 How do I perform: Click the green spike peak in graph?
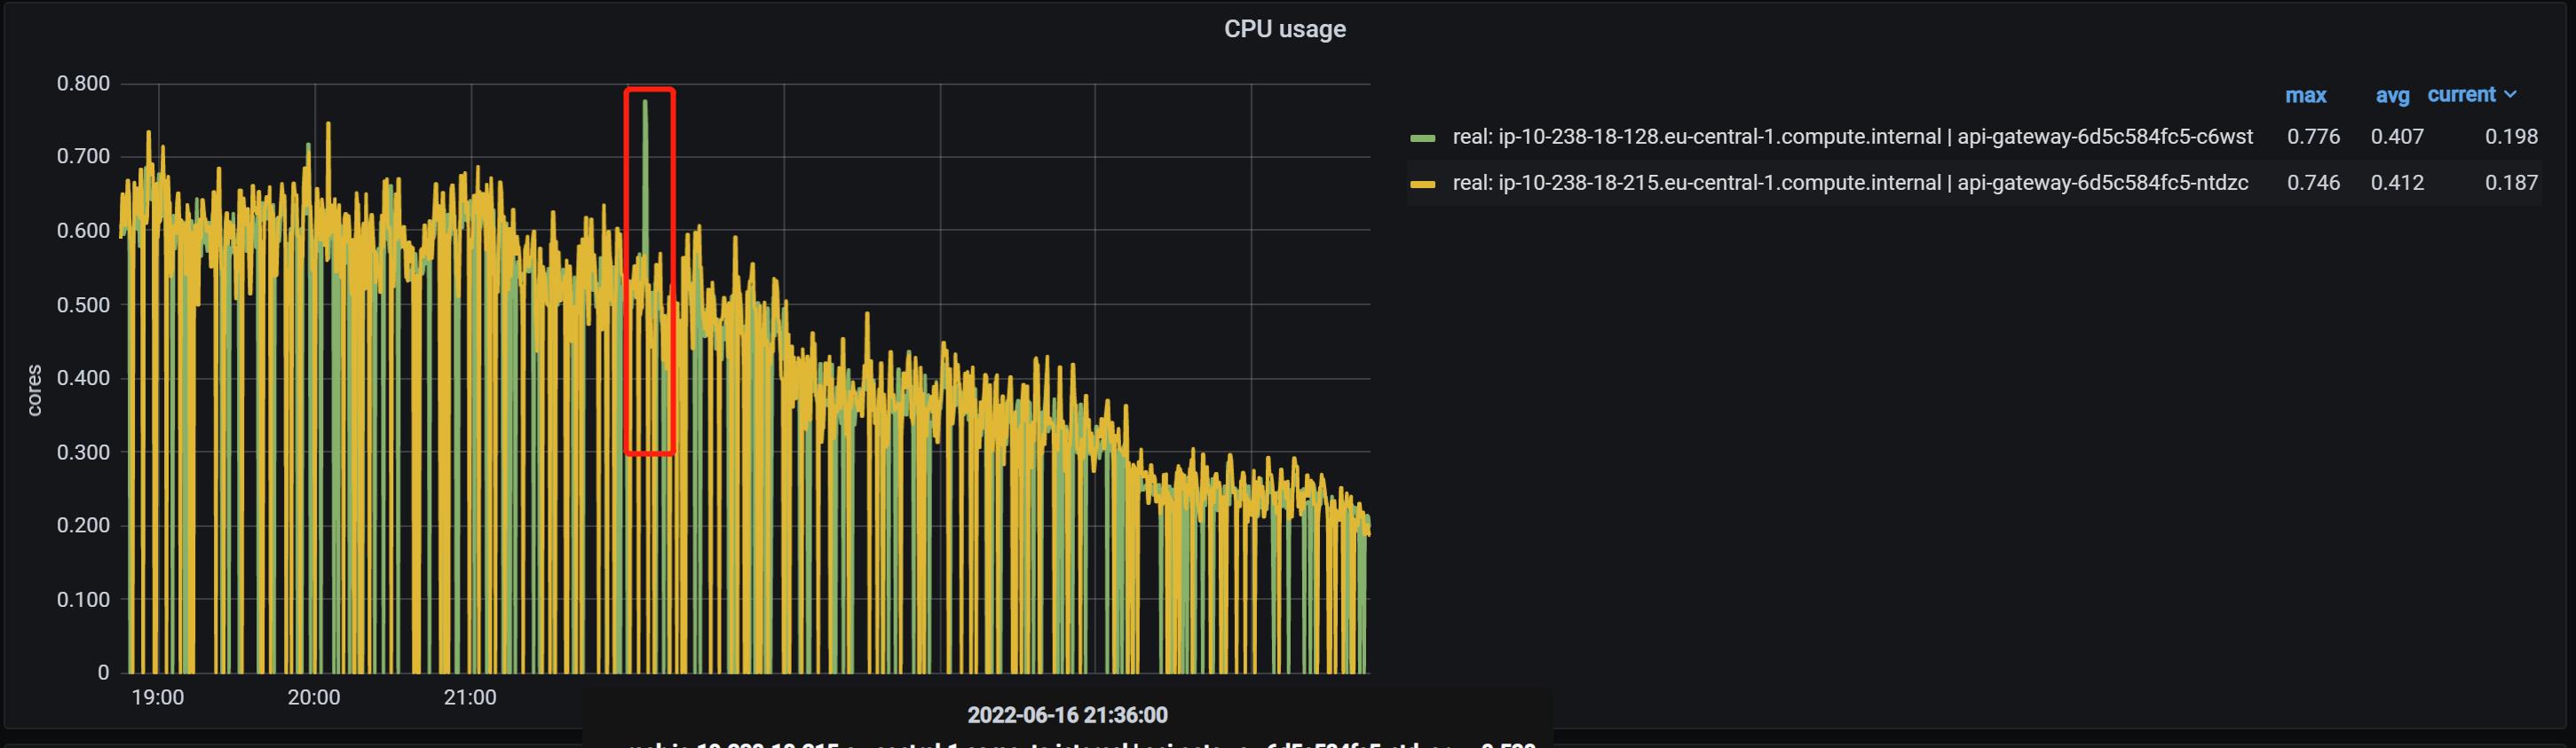[646, 102]
